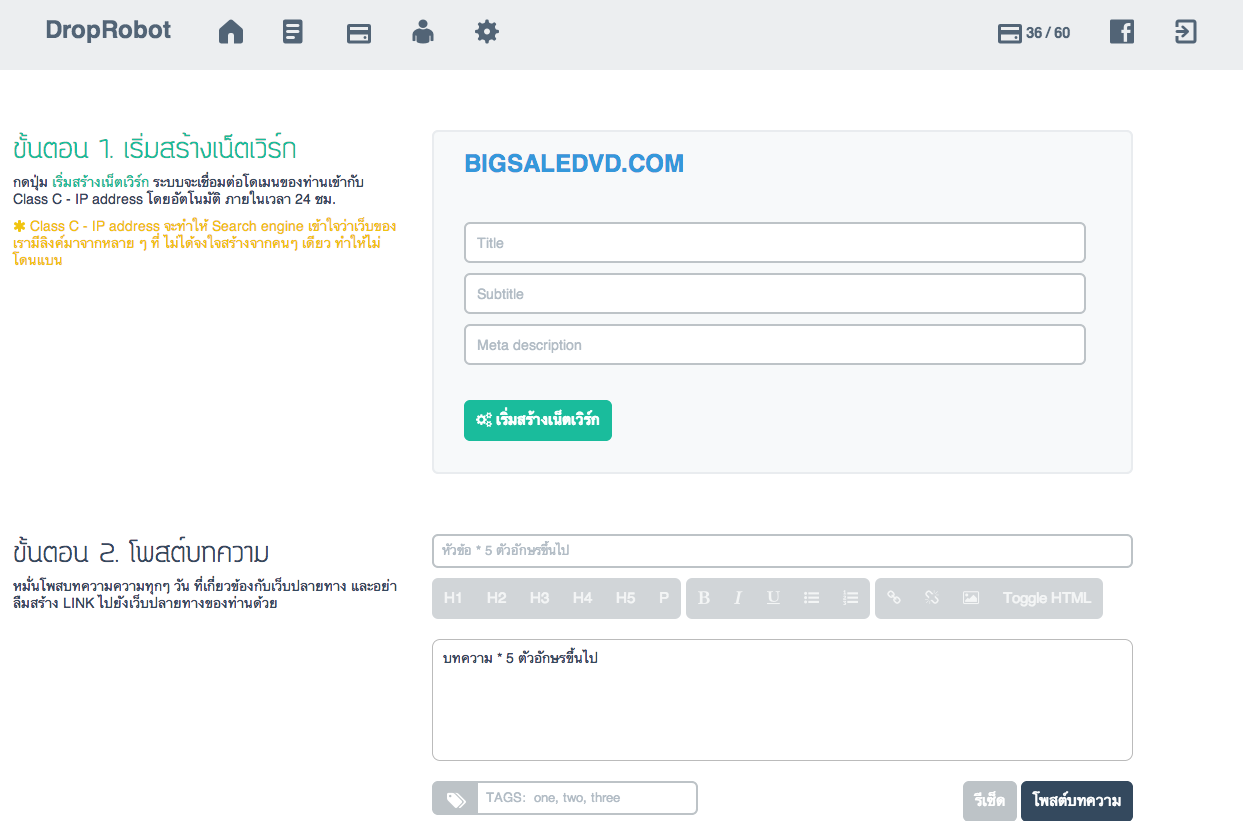Insert a numbered list
The height and width of the screenshot is (821, 1243).
[x=850, y=598]
